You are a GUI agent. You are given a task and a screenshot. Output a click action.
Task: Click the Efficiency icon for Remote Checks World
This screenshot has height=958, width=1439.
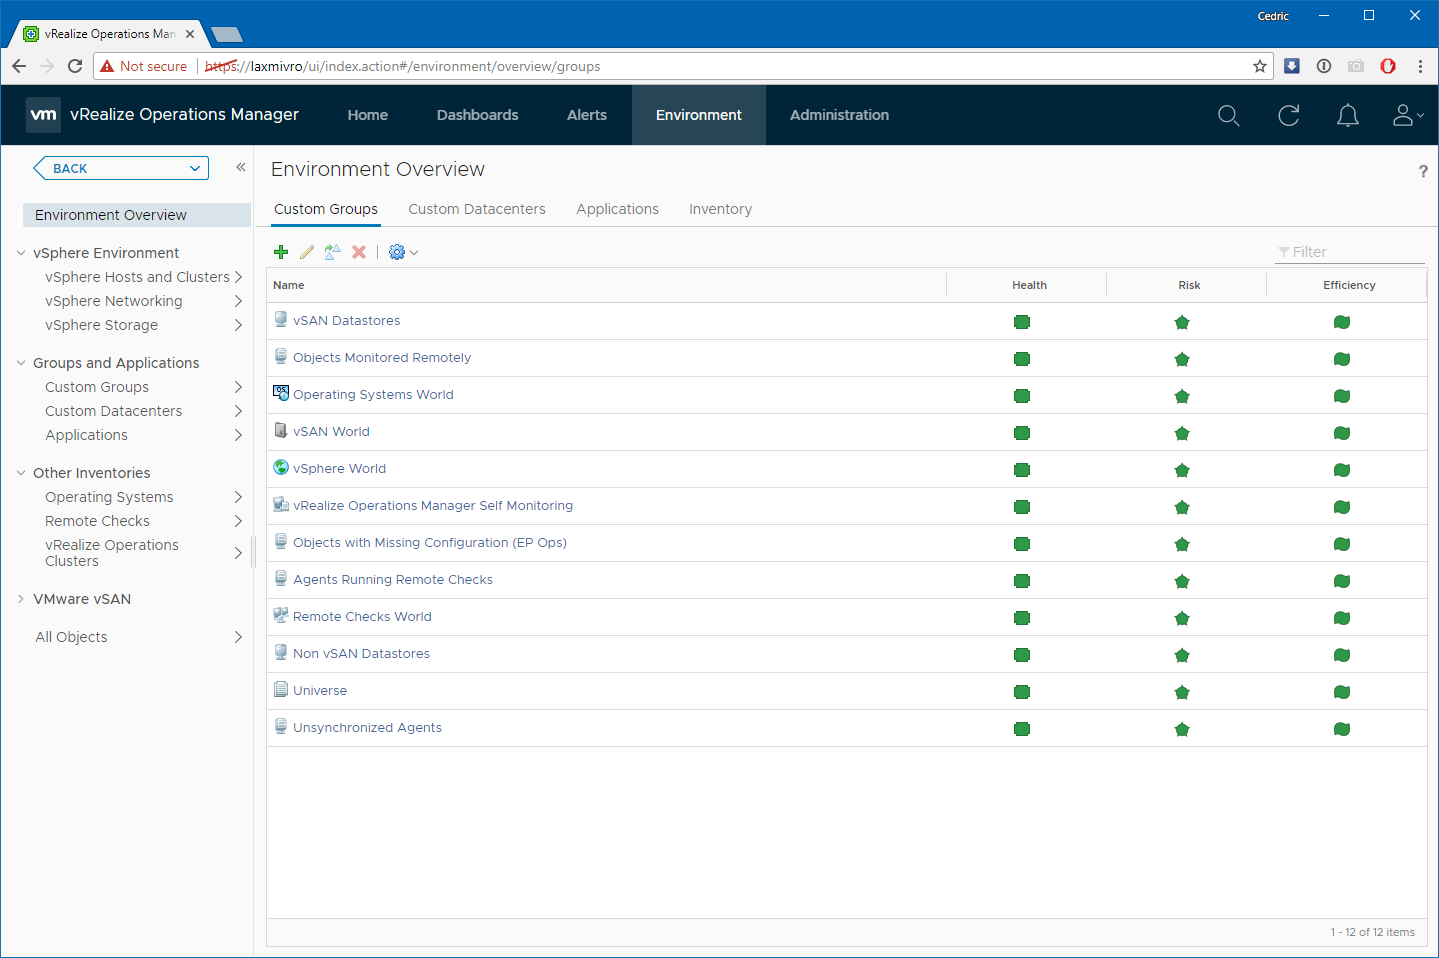[1342, 618]
